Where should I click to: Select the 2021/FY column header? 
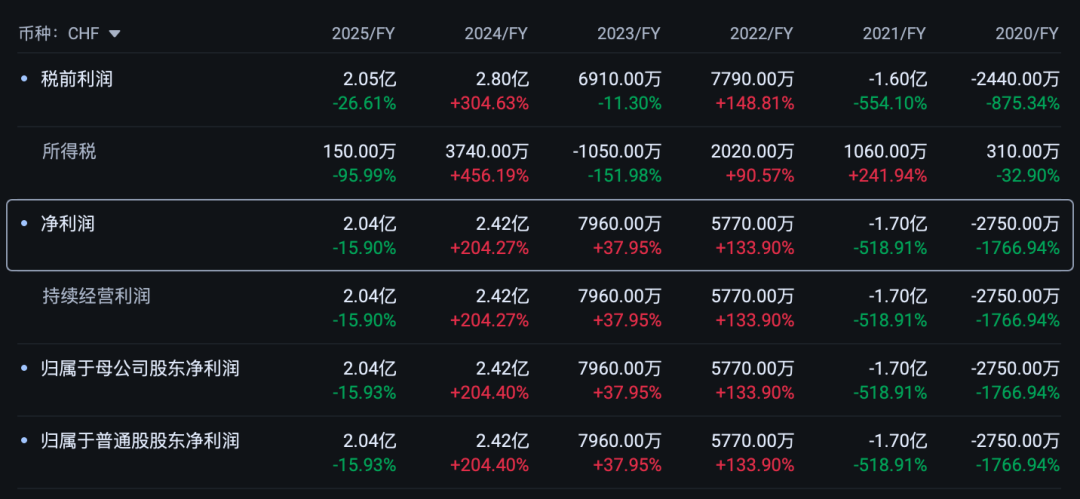894,34
